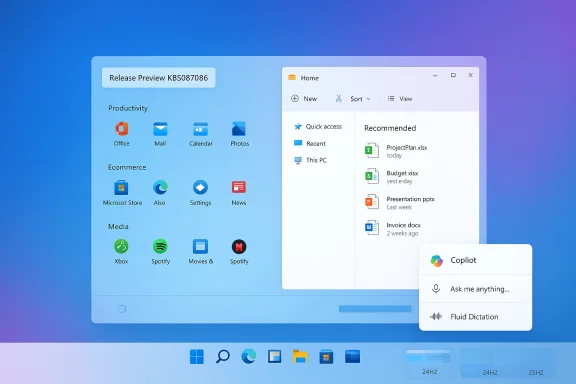The image size is (576, 384).
Task: Open the Settings app icon
Action: click(200, 188)
